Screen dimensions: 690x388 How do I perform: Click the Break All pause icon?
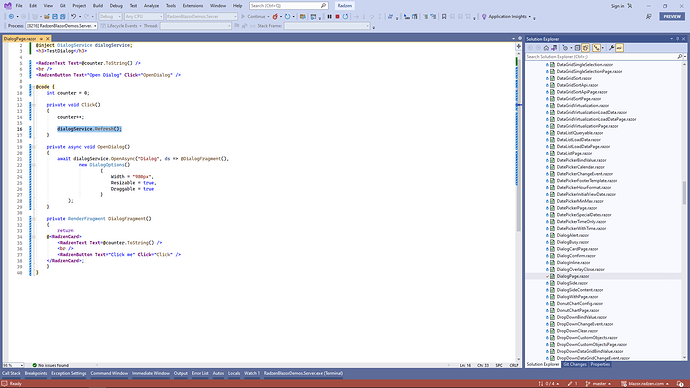coord(329,17)
